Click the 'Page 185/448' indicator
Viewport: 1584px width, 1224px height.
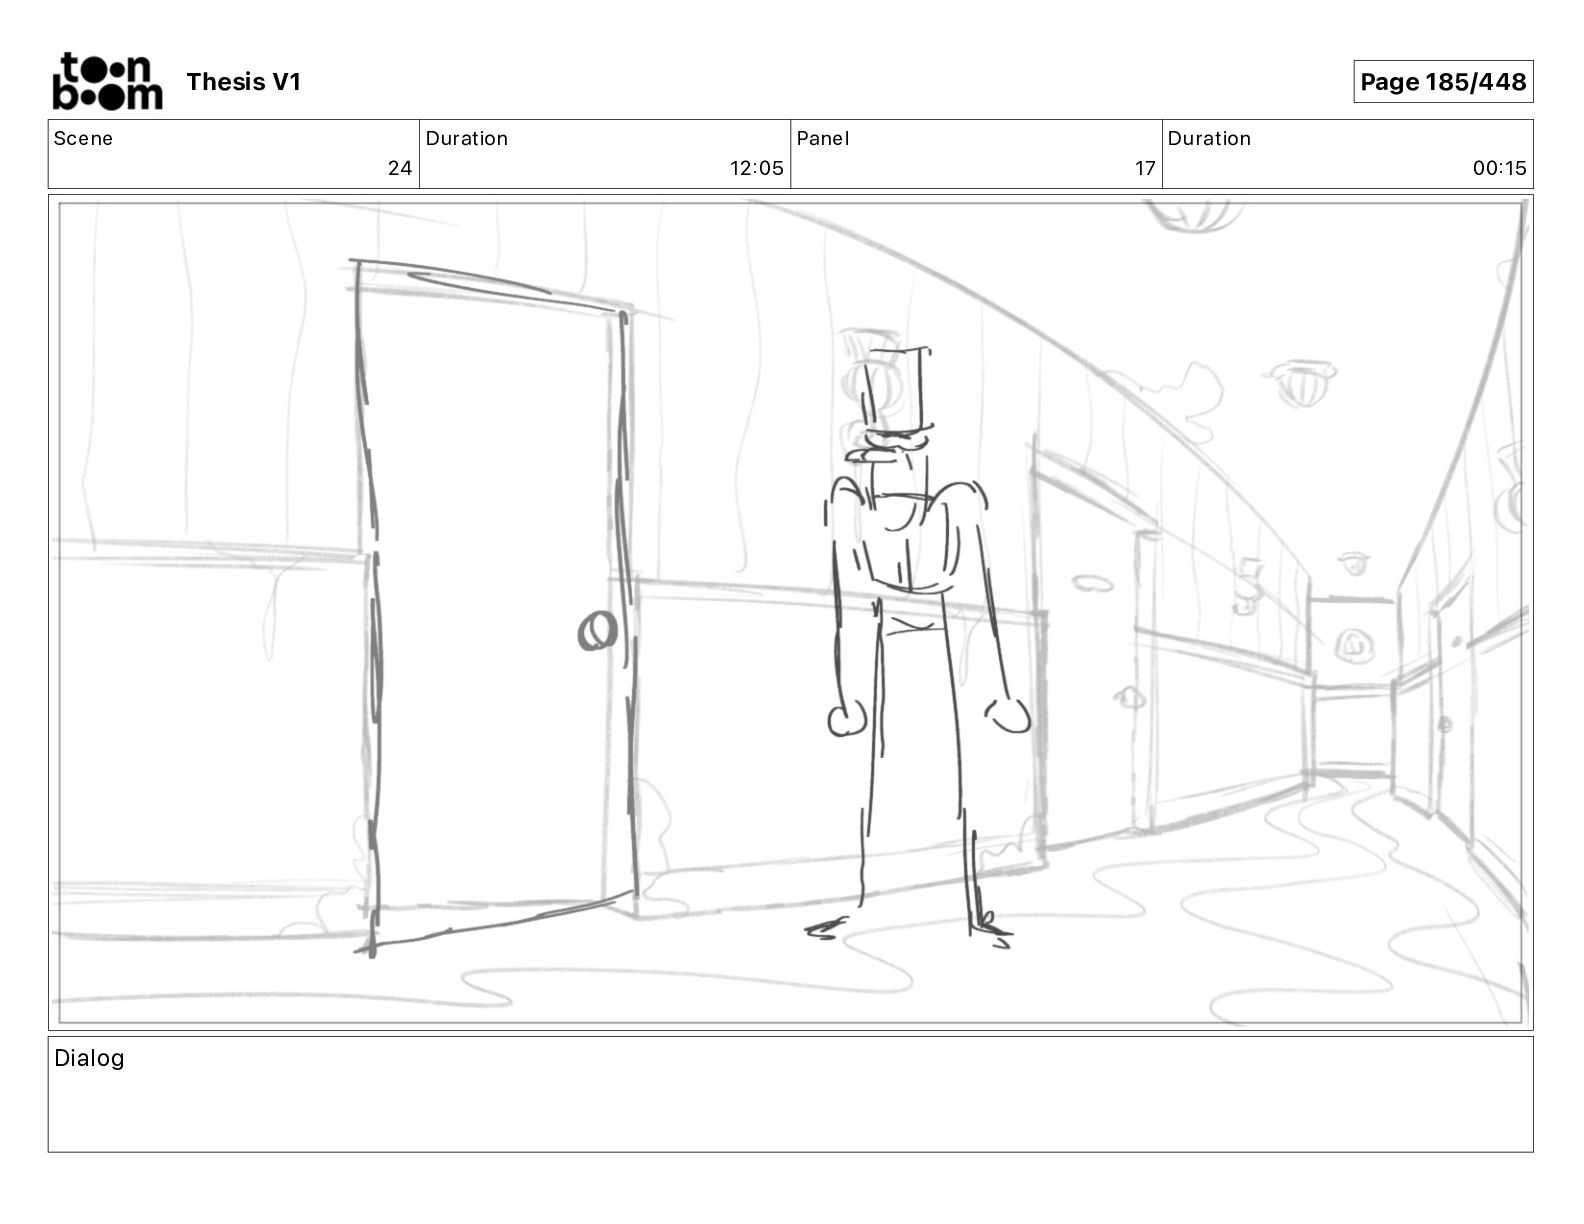click(1443, 82)
